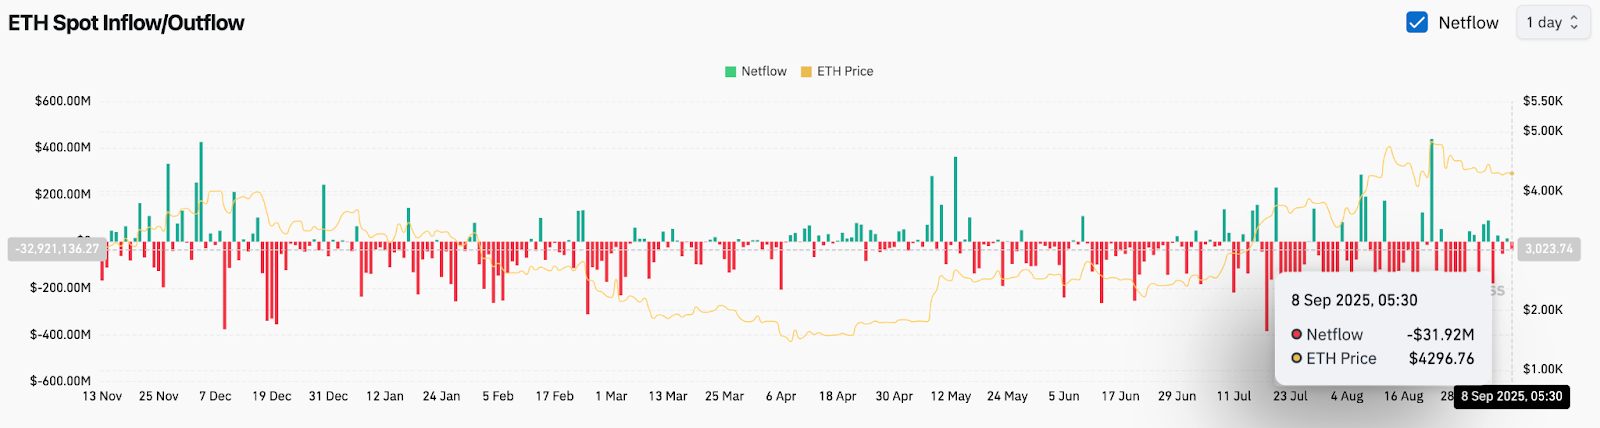Click the $600.00M label on the left axis
1600x428 pixels.
pyautogui.click(x=62, y=101)
